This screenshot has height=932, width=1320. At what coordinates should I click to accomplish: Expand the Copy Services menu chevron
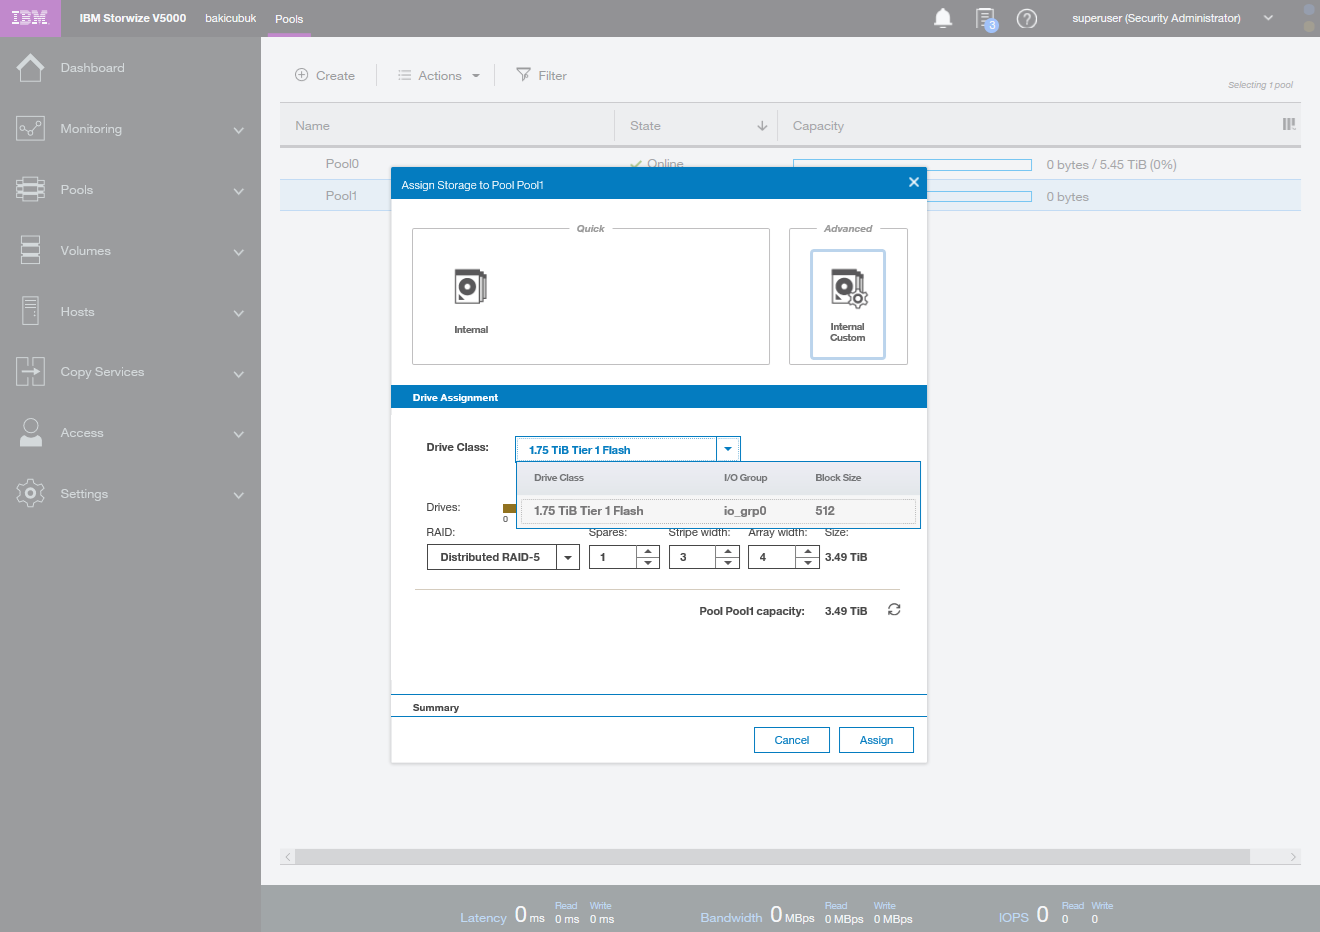pyautogui.click(x=238, y=374)
